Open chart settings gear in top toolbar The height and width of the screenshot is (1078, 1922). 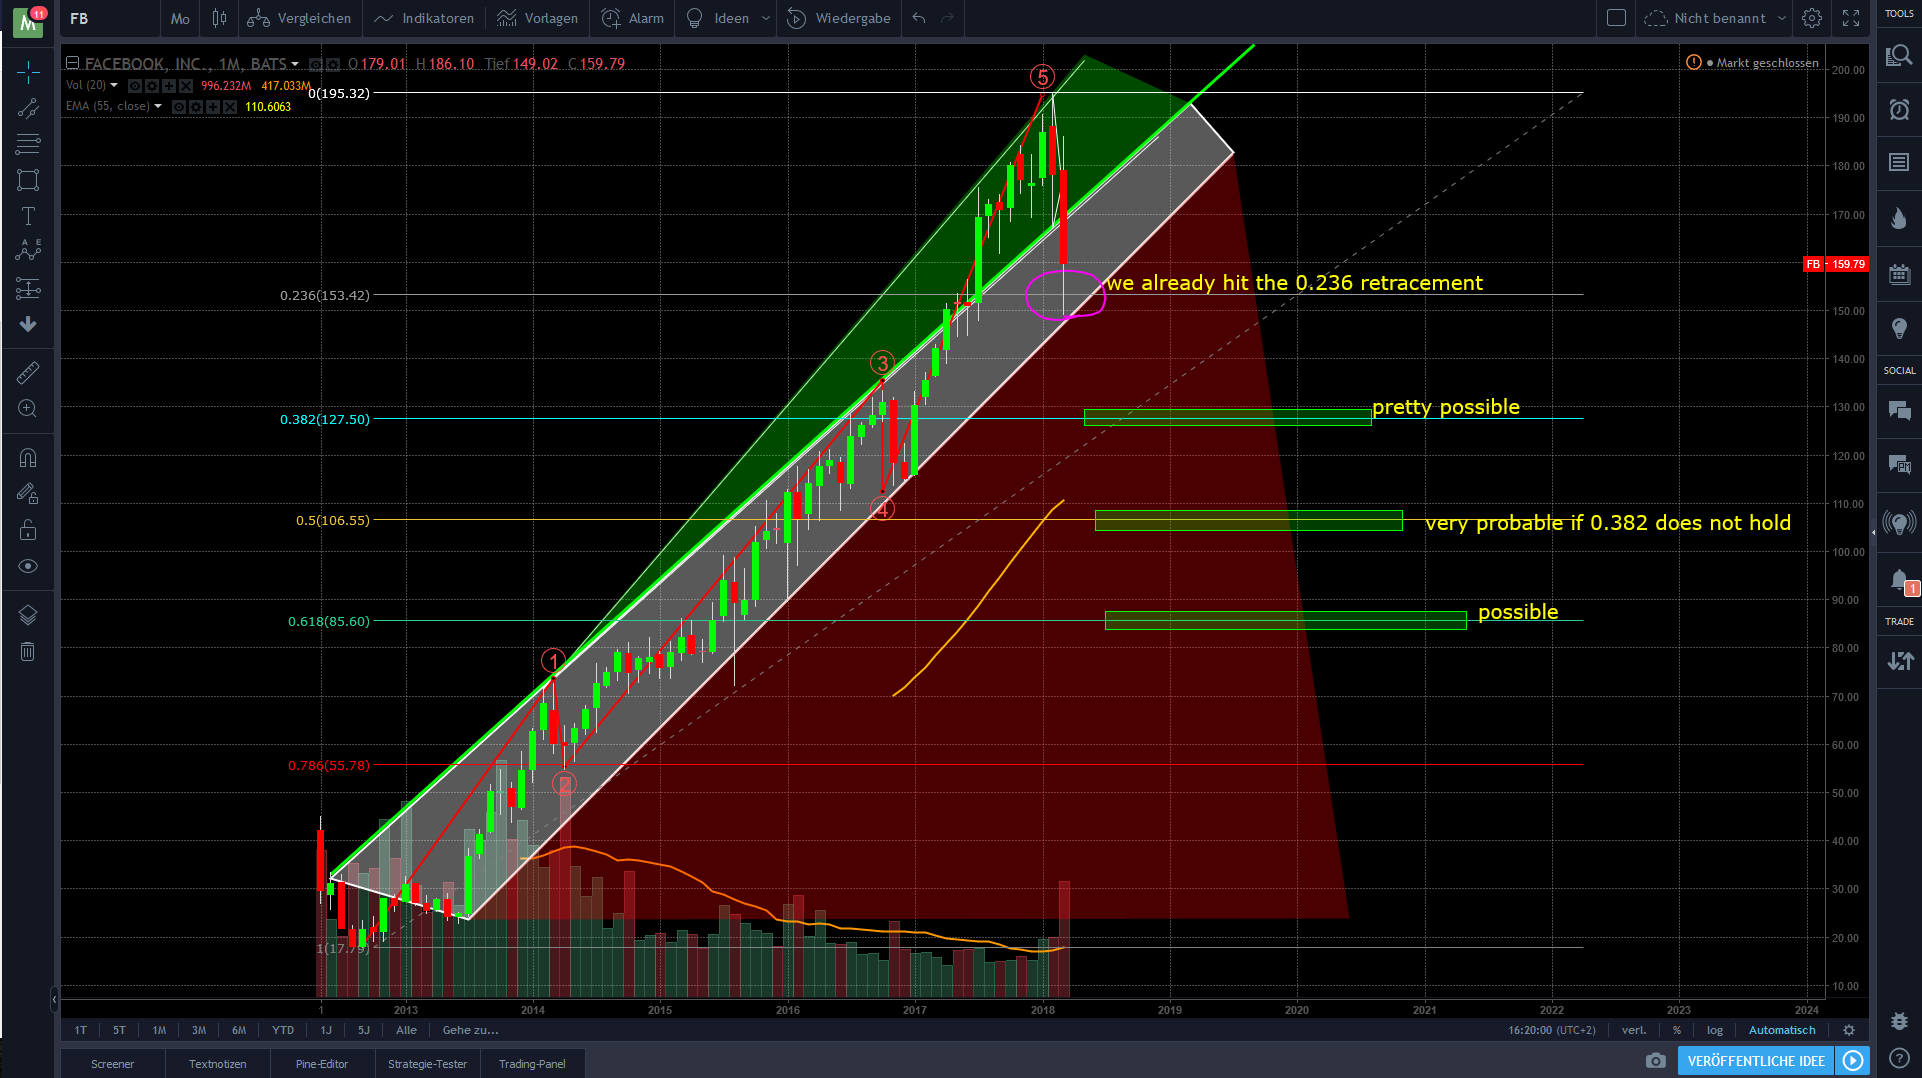pyautogui.click(x=1811, y=18)
